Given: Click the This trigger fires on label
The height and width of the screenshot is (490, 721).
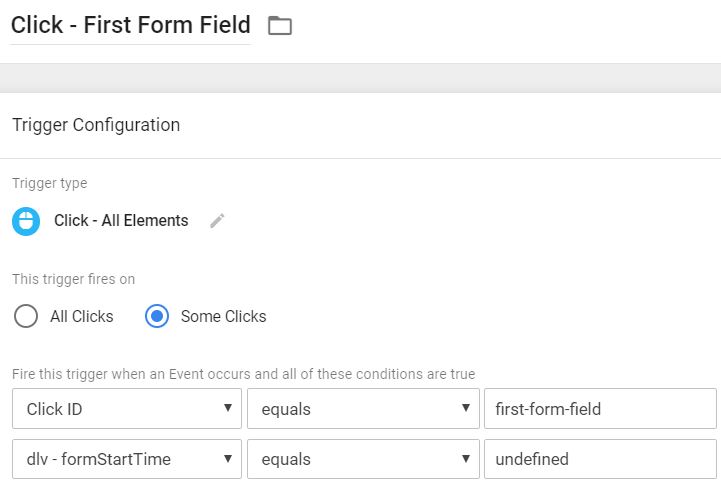Looking at the screenshot, I should 73,279.
